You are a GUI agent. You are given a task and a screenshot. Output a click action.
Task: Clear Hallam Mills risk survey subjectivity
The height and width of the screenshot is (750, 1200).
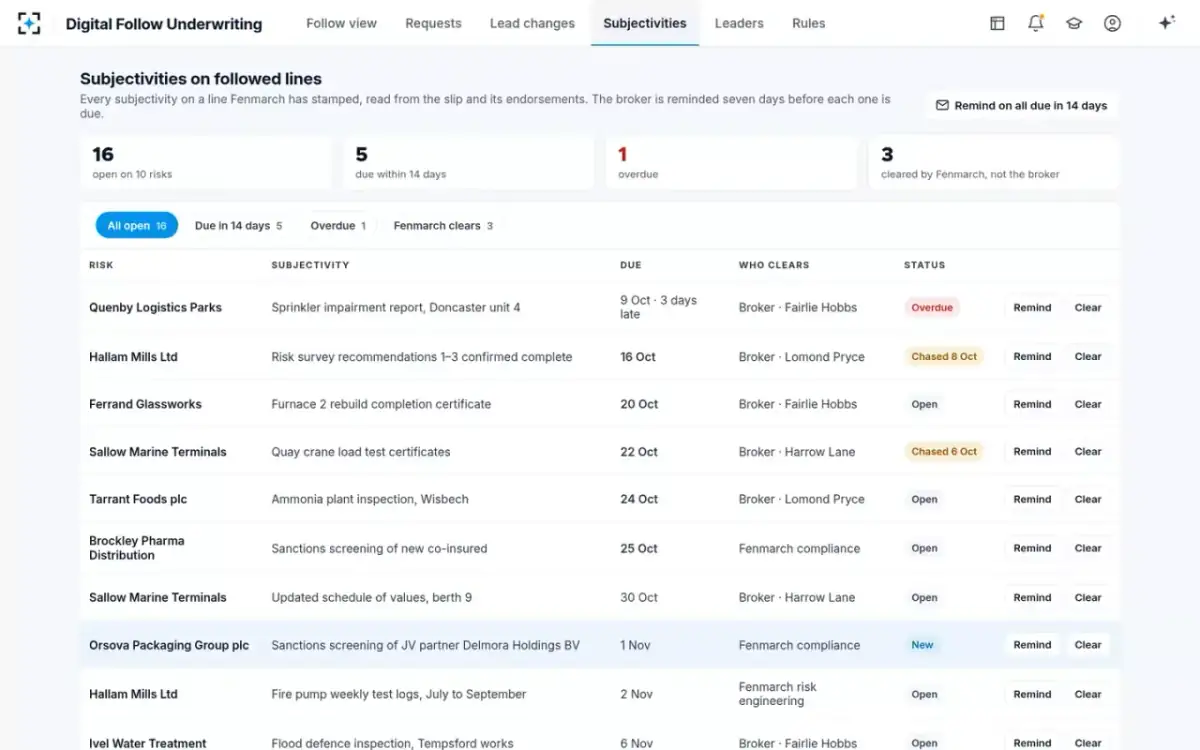(x=1088, y=357)
